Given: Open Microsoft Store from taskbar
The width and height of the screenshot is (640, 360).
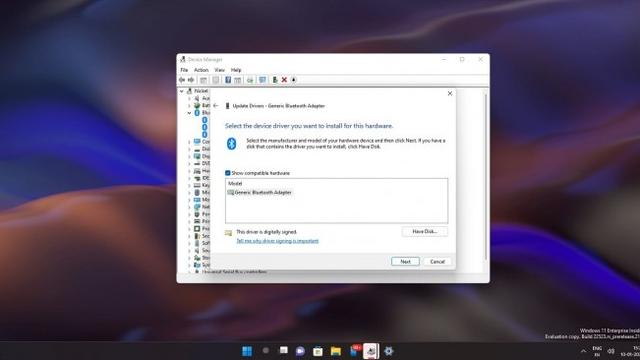Looking at the screenshot, I should point(318,351).
